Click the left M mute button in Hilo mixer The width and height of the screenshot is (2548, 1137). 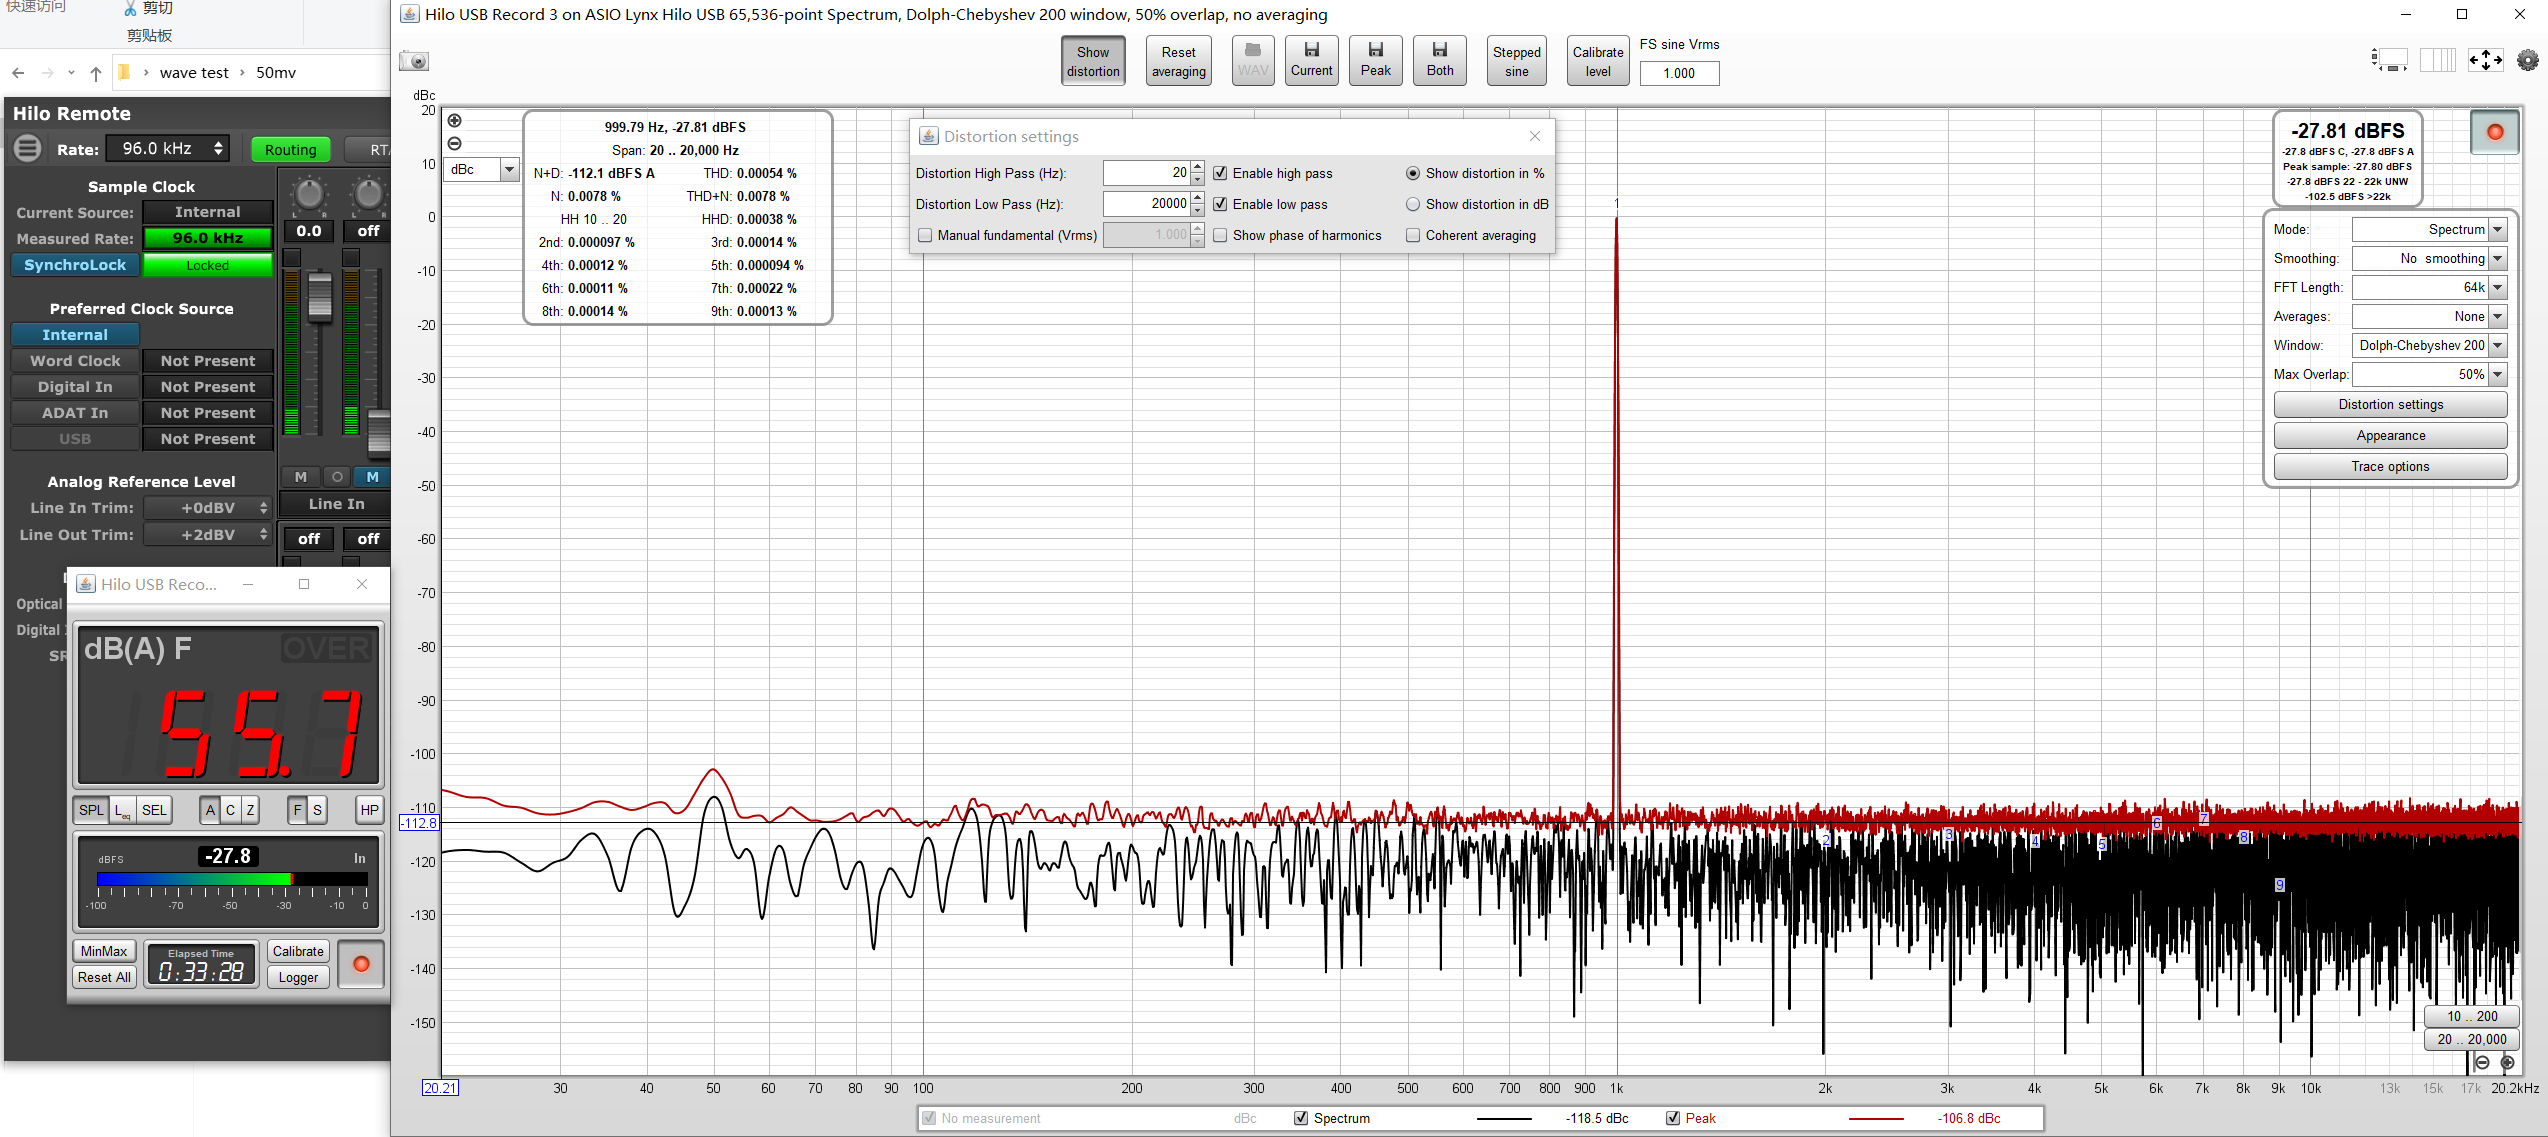(301, 477)
